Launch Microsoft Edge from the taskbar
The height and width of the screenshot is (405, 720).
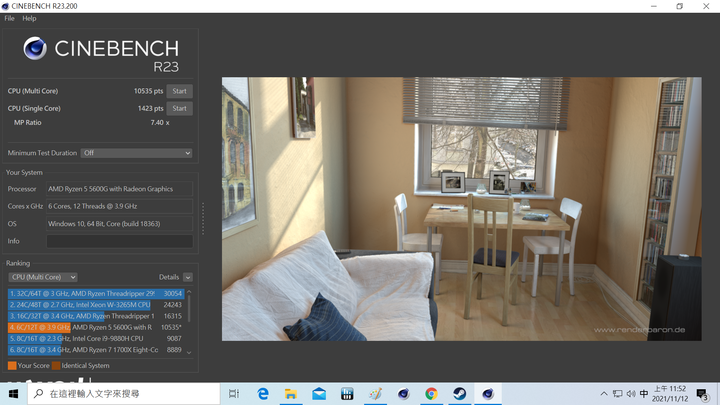click(263, 394)
